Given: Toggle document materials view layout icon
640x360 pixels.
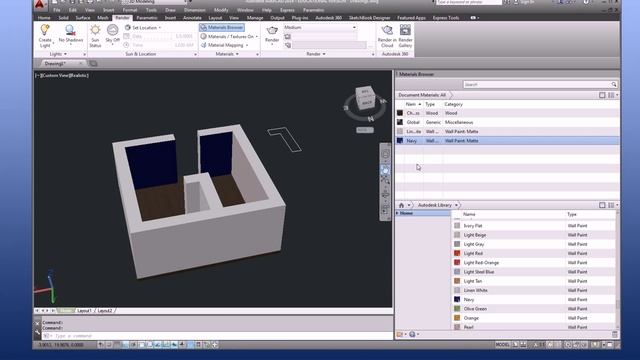Looking at the screenshot, I should (602, 95).
